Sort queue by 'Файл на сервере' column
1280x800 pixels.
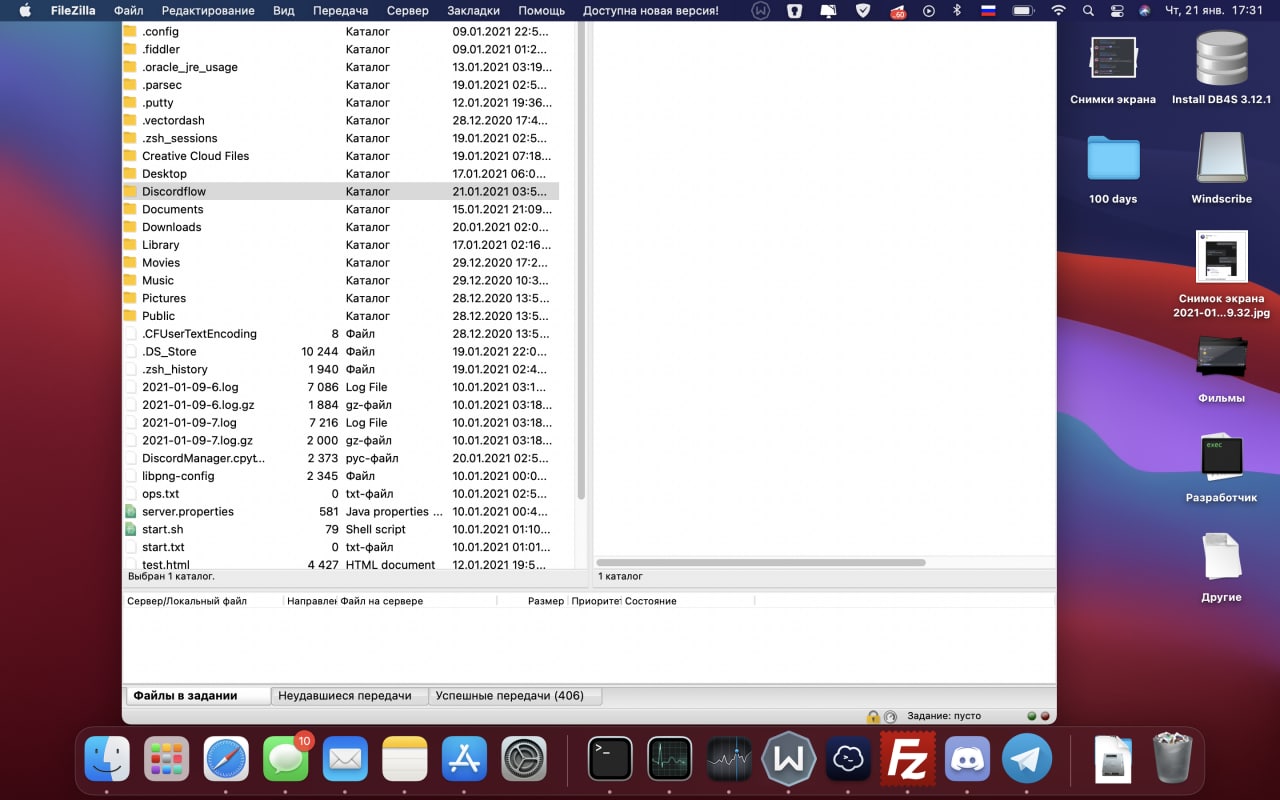[417, 601]
